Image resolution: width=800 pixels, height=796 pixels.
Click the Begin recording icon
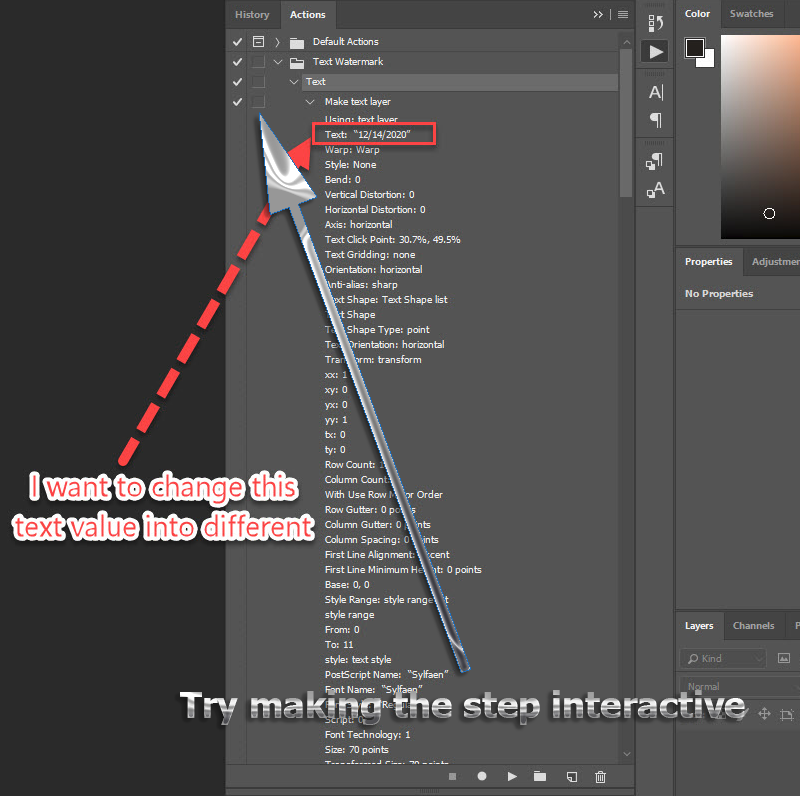click(481, 776)
